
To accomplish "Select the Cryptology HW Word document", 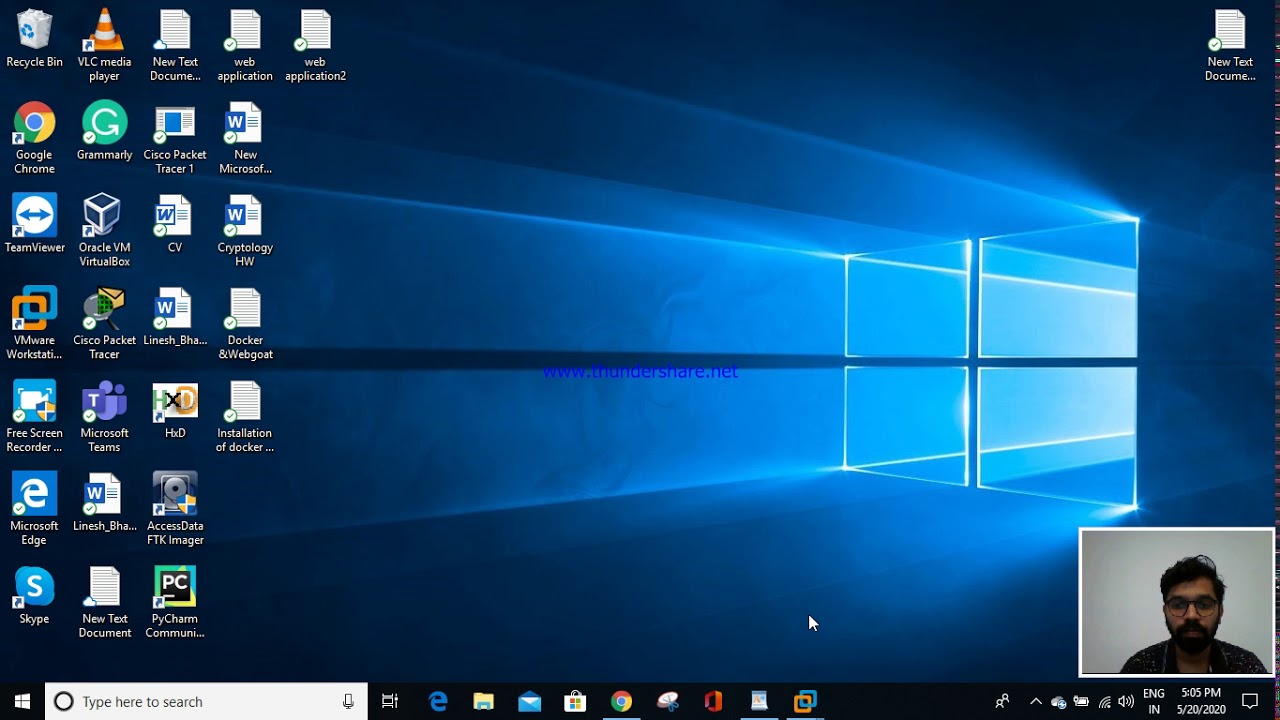I will (x=245, y=232).
